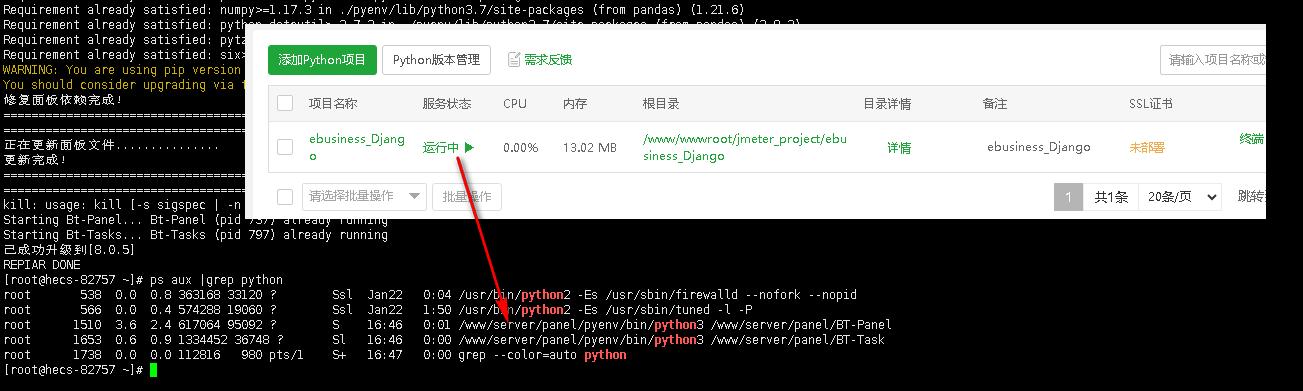This screenshot has height=391, width=1303.
Task: Click the 0.00% CPU value
Action: 521,147
